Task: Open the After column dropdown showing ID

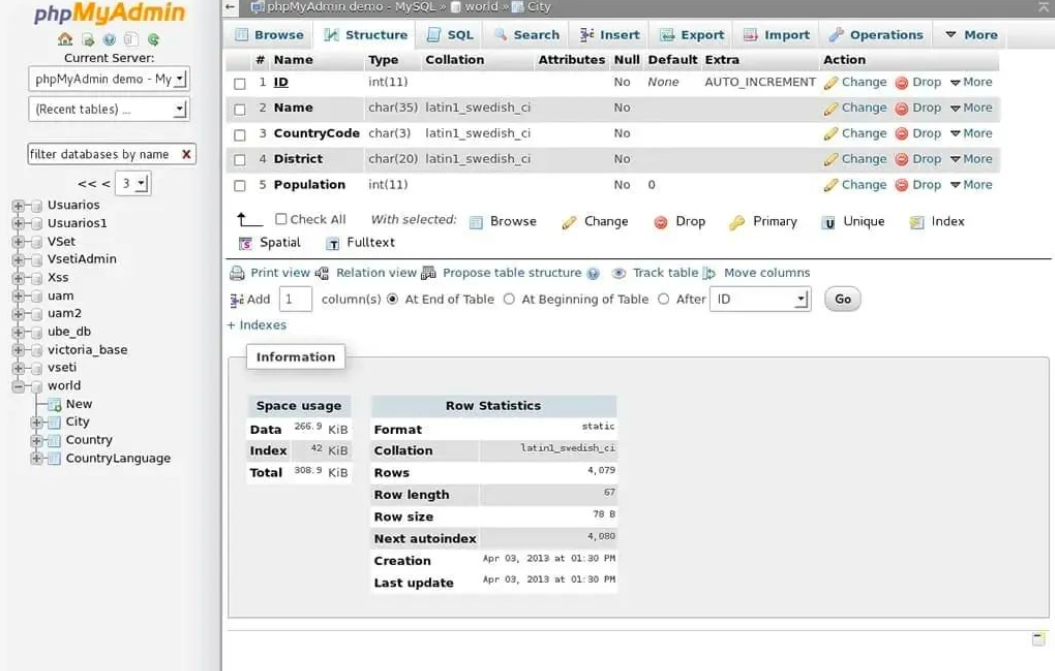Action: click(x=760, y=299)
